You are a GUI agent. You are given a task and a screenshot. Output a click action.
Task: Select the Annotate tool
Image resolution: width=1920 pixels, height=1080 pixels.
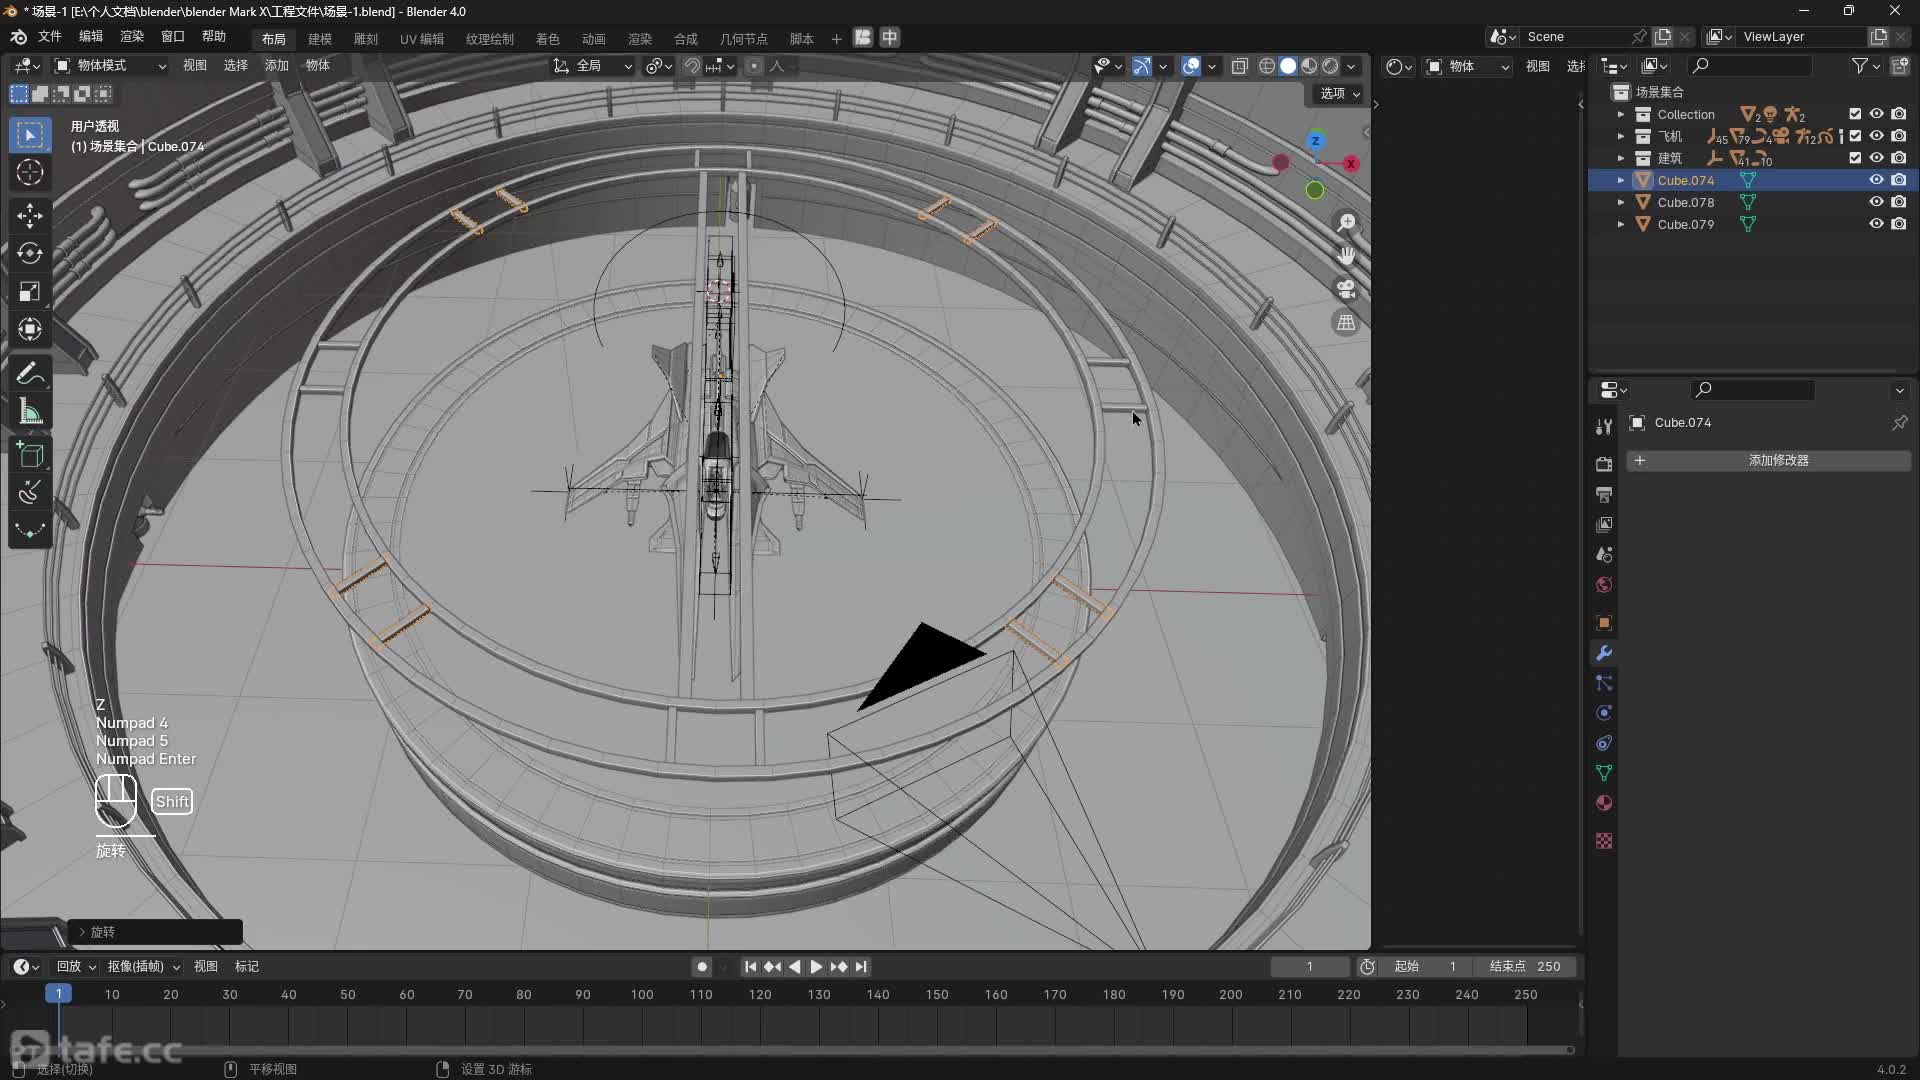30,373
